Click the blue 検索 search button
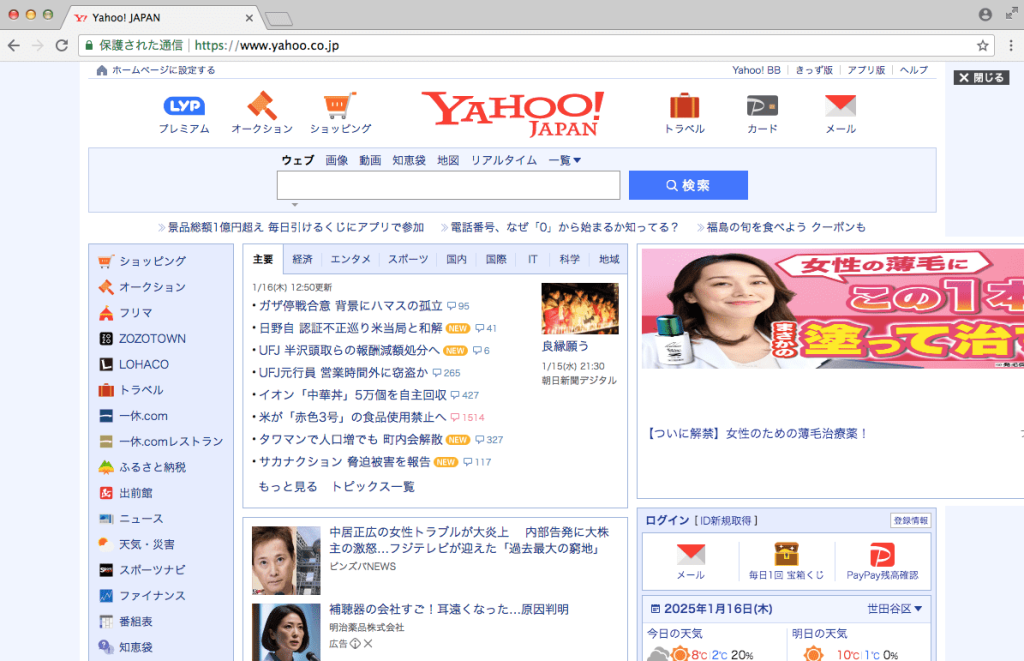1024x661 pixels. (688, 185)
